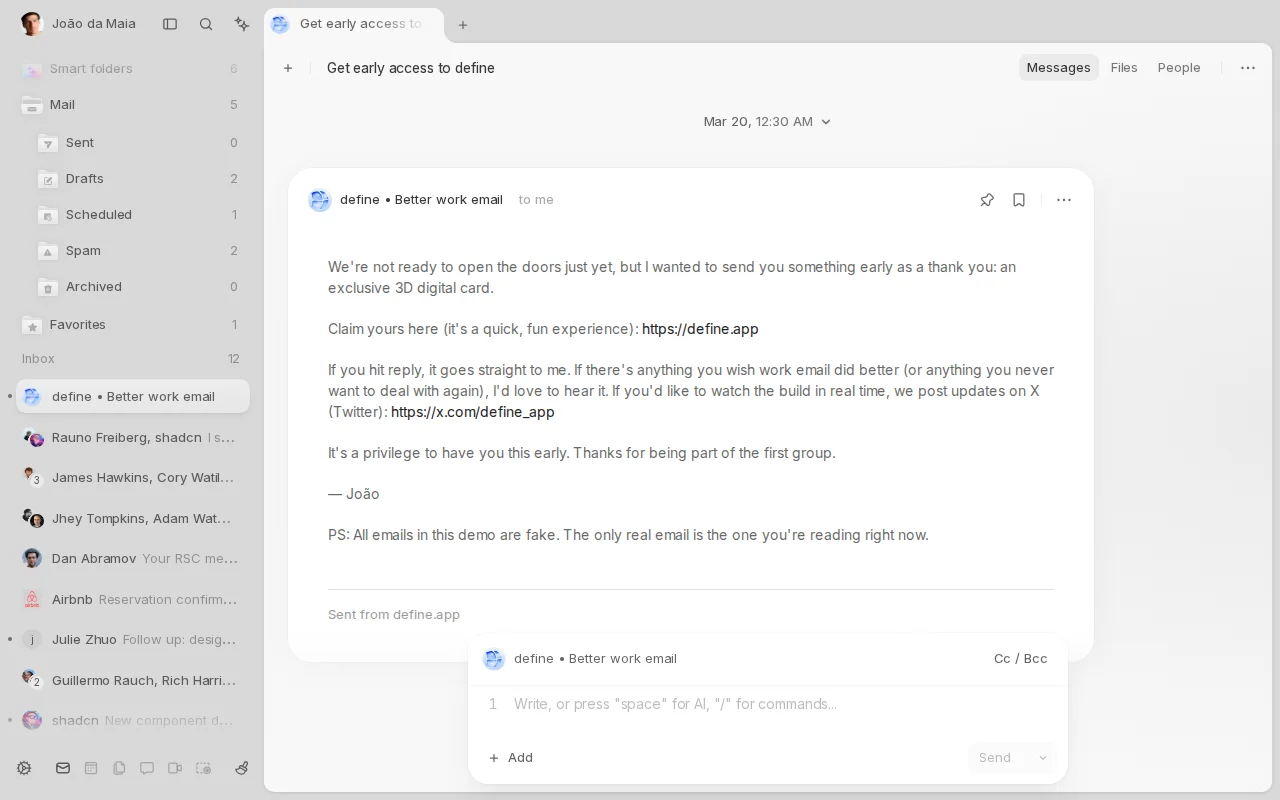1280x800 pixels.
Task: Select the 'Get early access to' tab
Action: [x=354, y=24]
